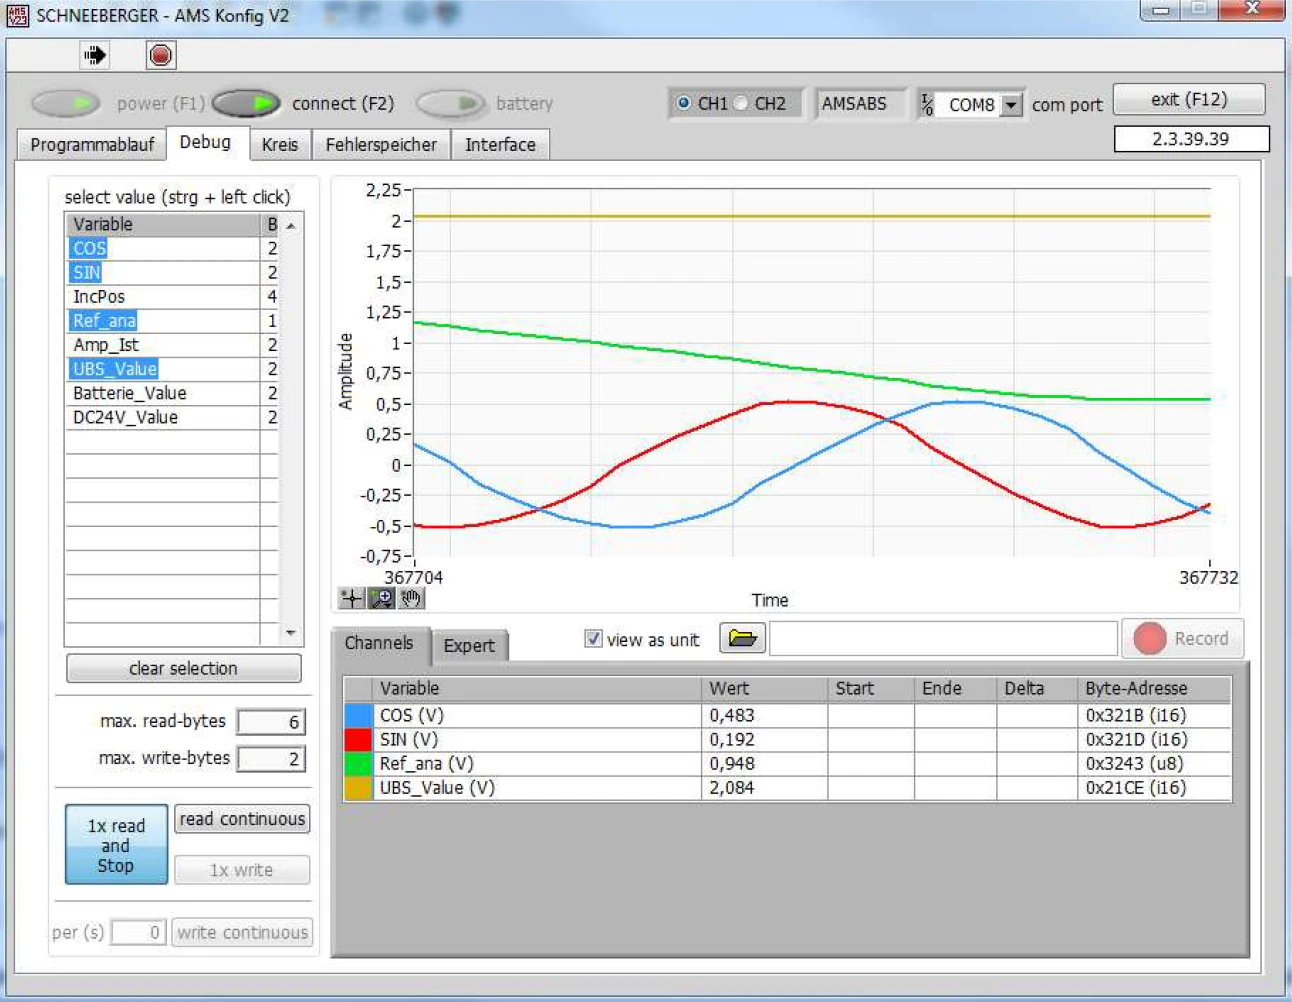The width and height of the screenshot is (1292, 1002).
Task: Click the application icon in title bar
Action: (18, 15)
